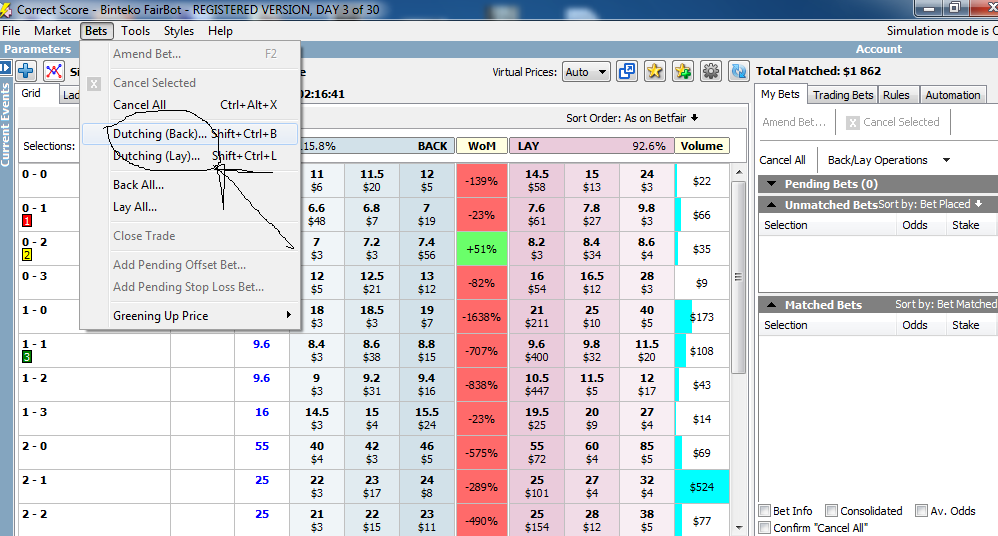
Task: Click the BACK column header
Action: point(432,146)
